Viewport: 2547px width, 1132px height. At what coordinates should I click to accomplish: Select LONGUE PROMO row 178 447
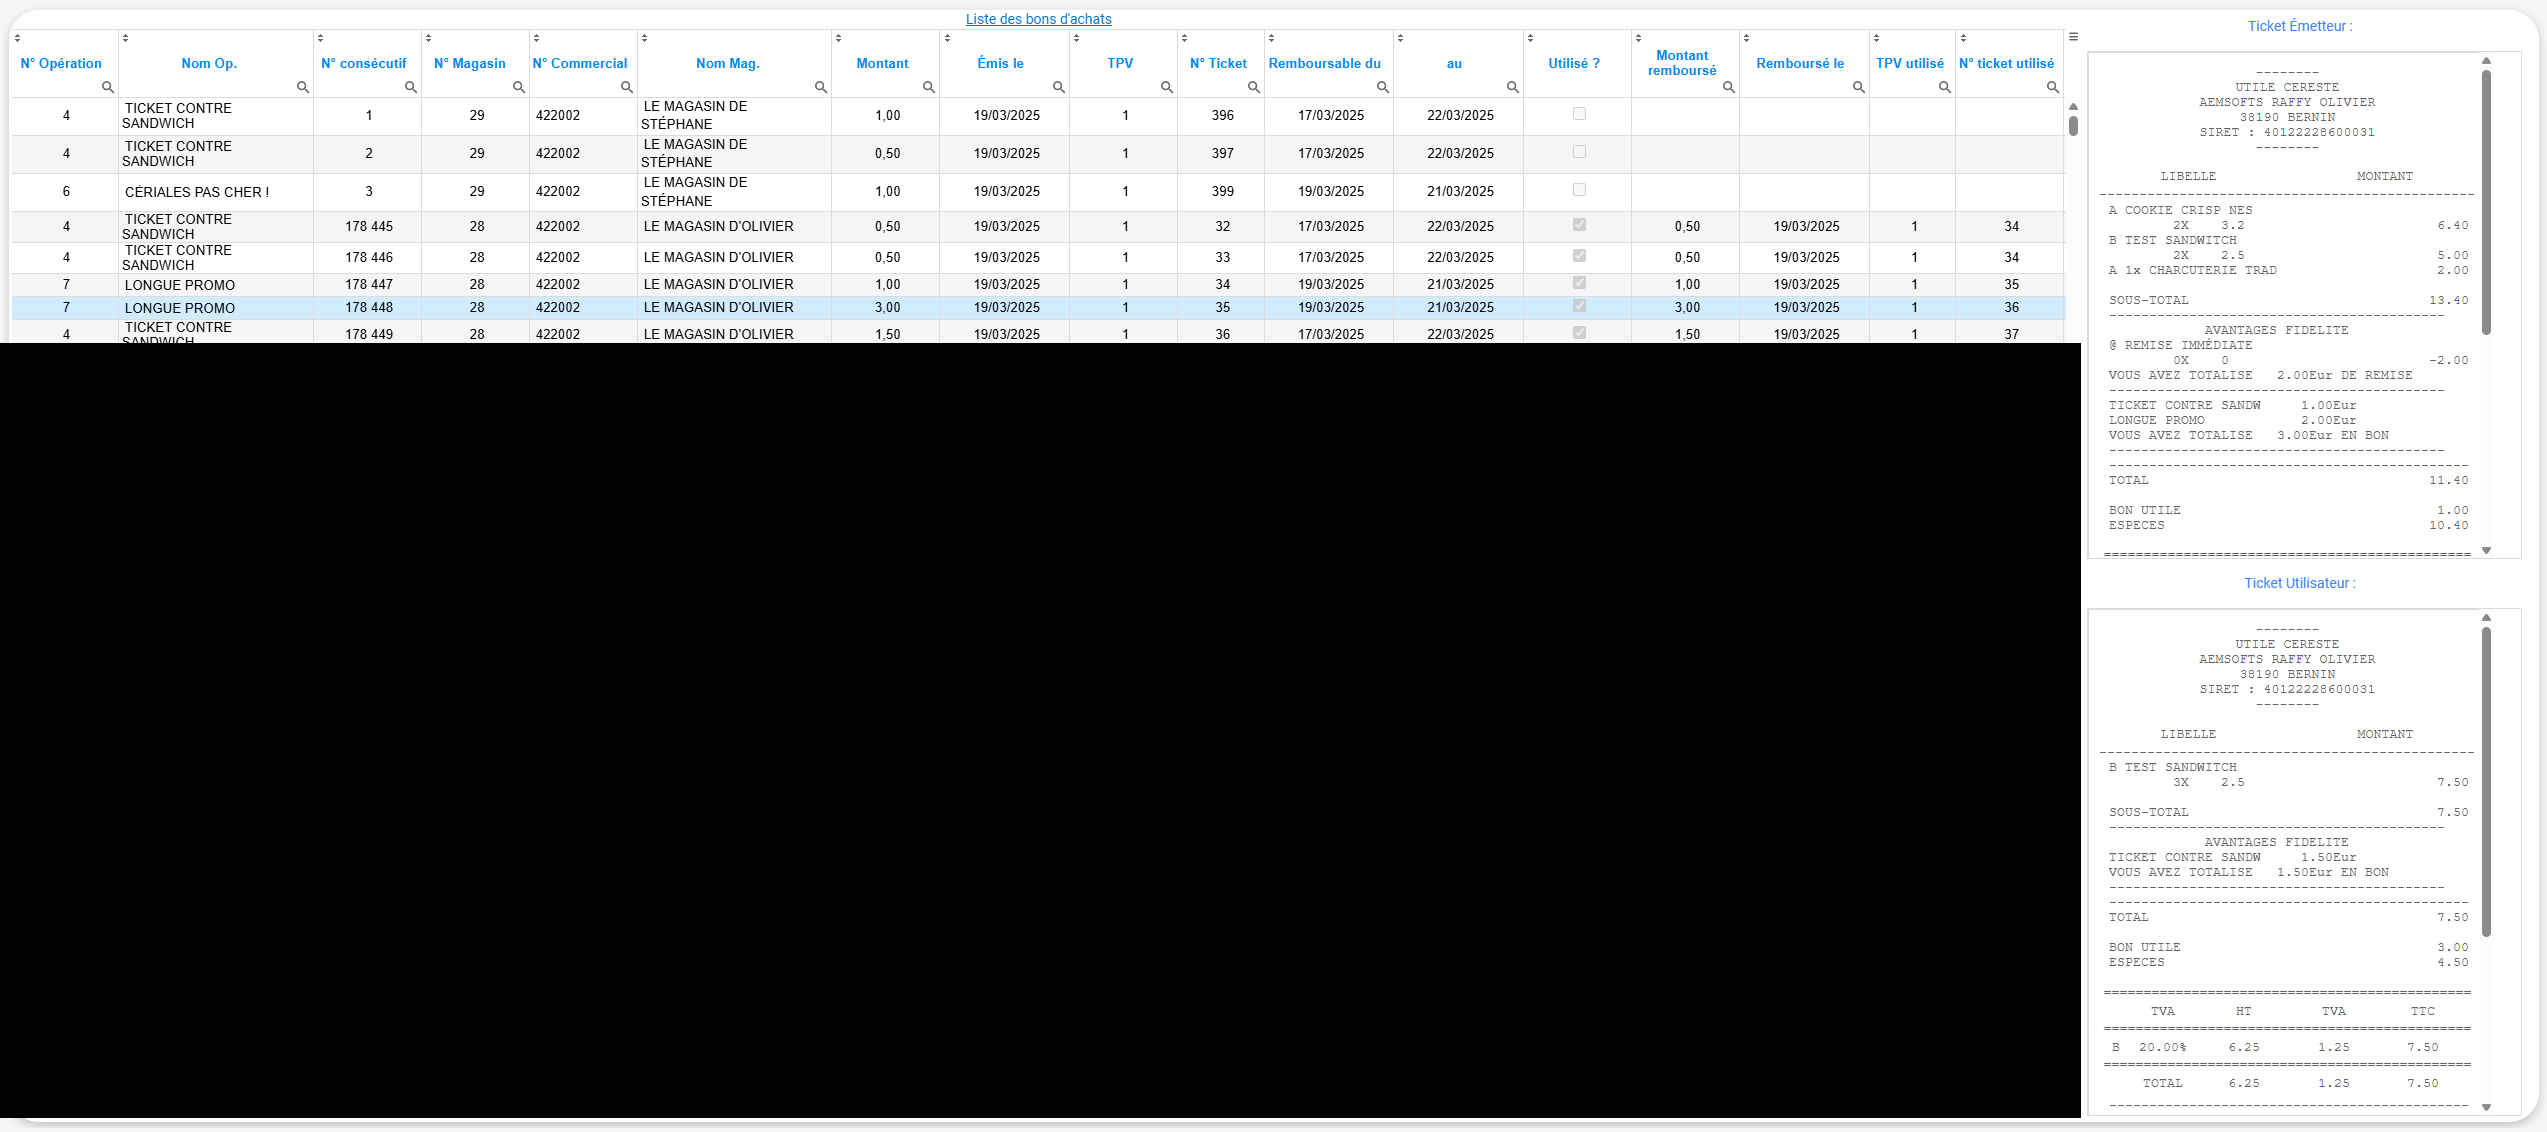(180, 285)
